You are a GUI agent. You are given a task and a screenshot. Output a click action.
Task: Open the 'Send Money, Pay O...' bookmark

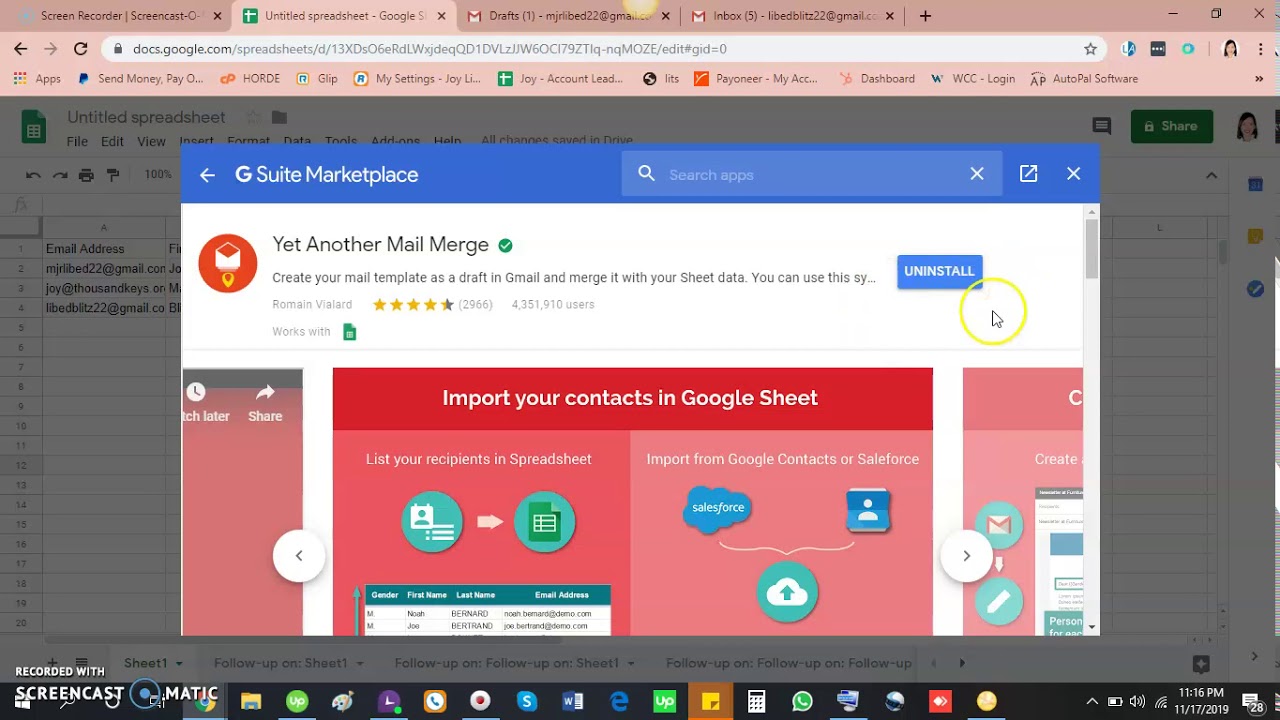(x=140, y=79)
